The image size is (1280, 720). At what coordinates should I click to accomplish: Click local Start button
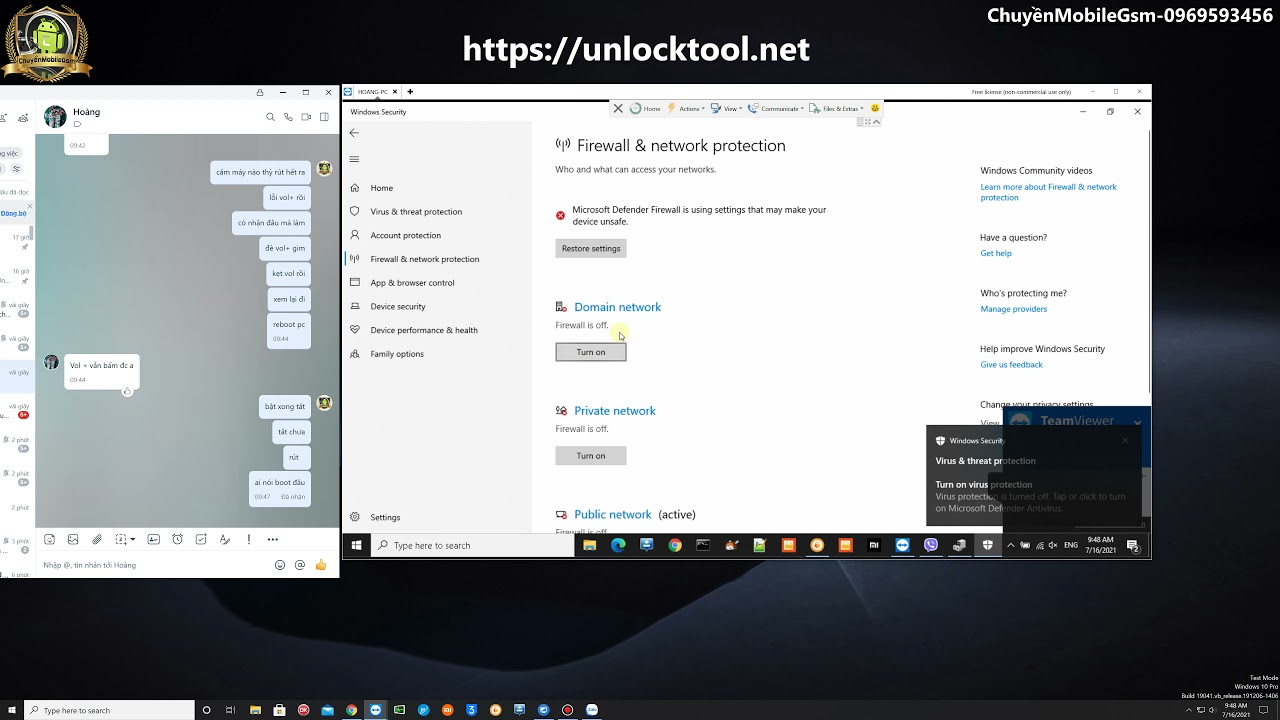tap(11, 710)
